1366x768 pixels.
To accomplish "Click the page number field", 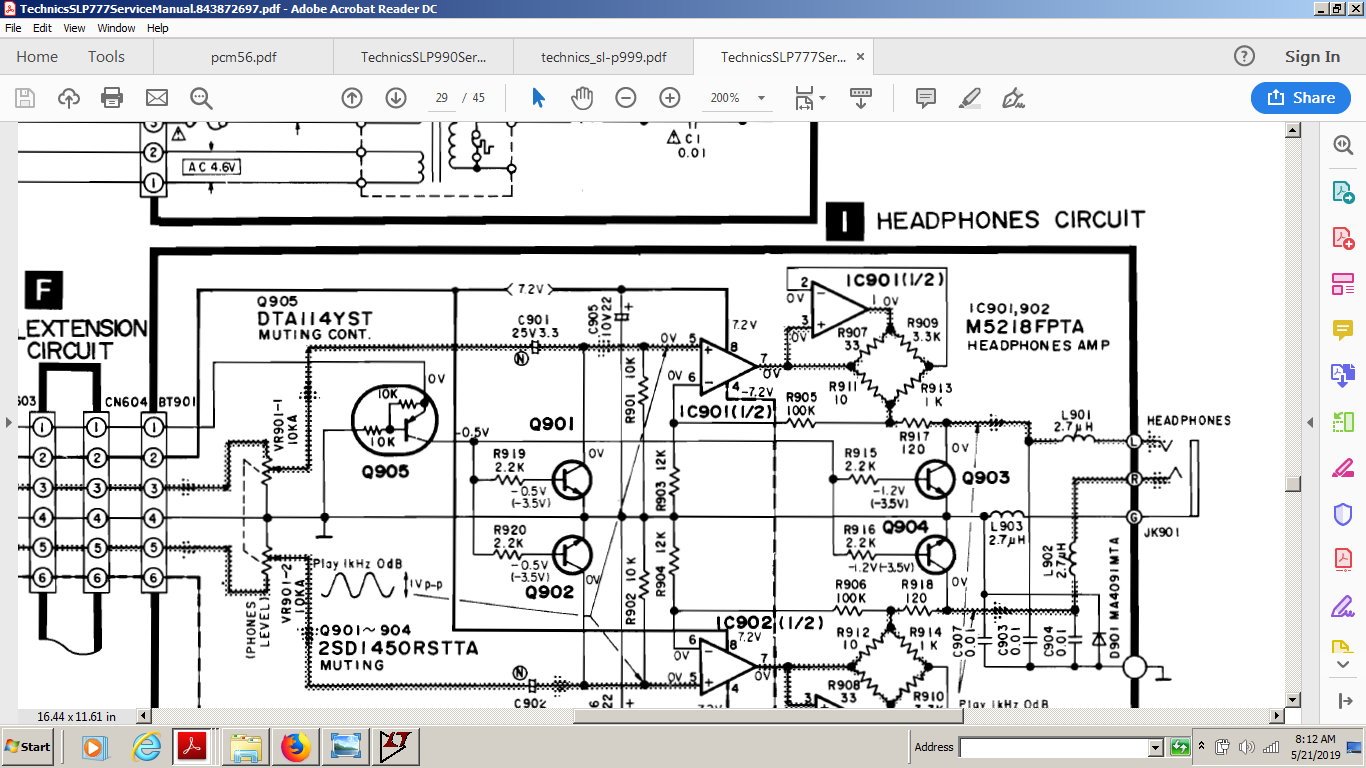I will tap(442, 98).
